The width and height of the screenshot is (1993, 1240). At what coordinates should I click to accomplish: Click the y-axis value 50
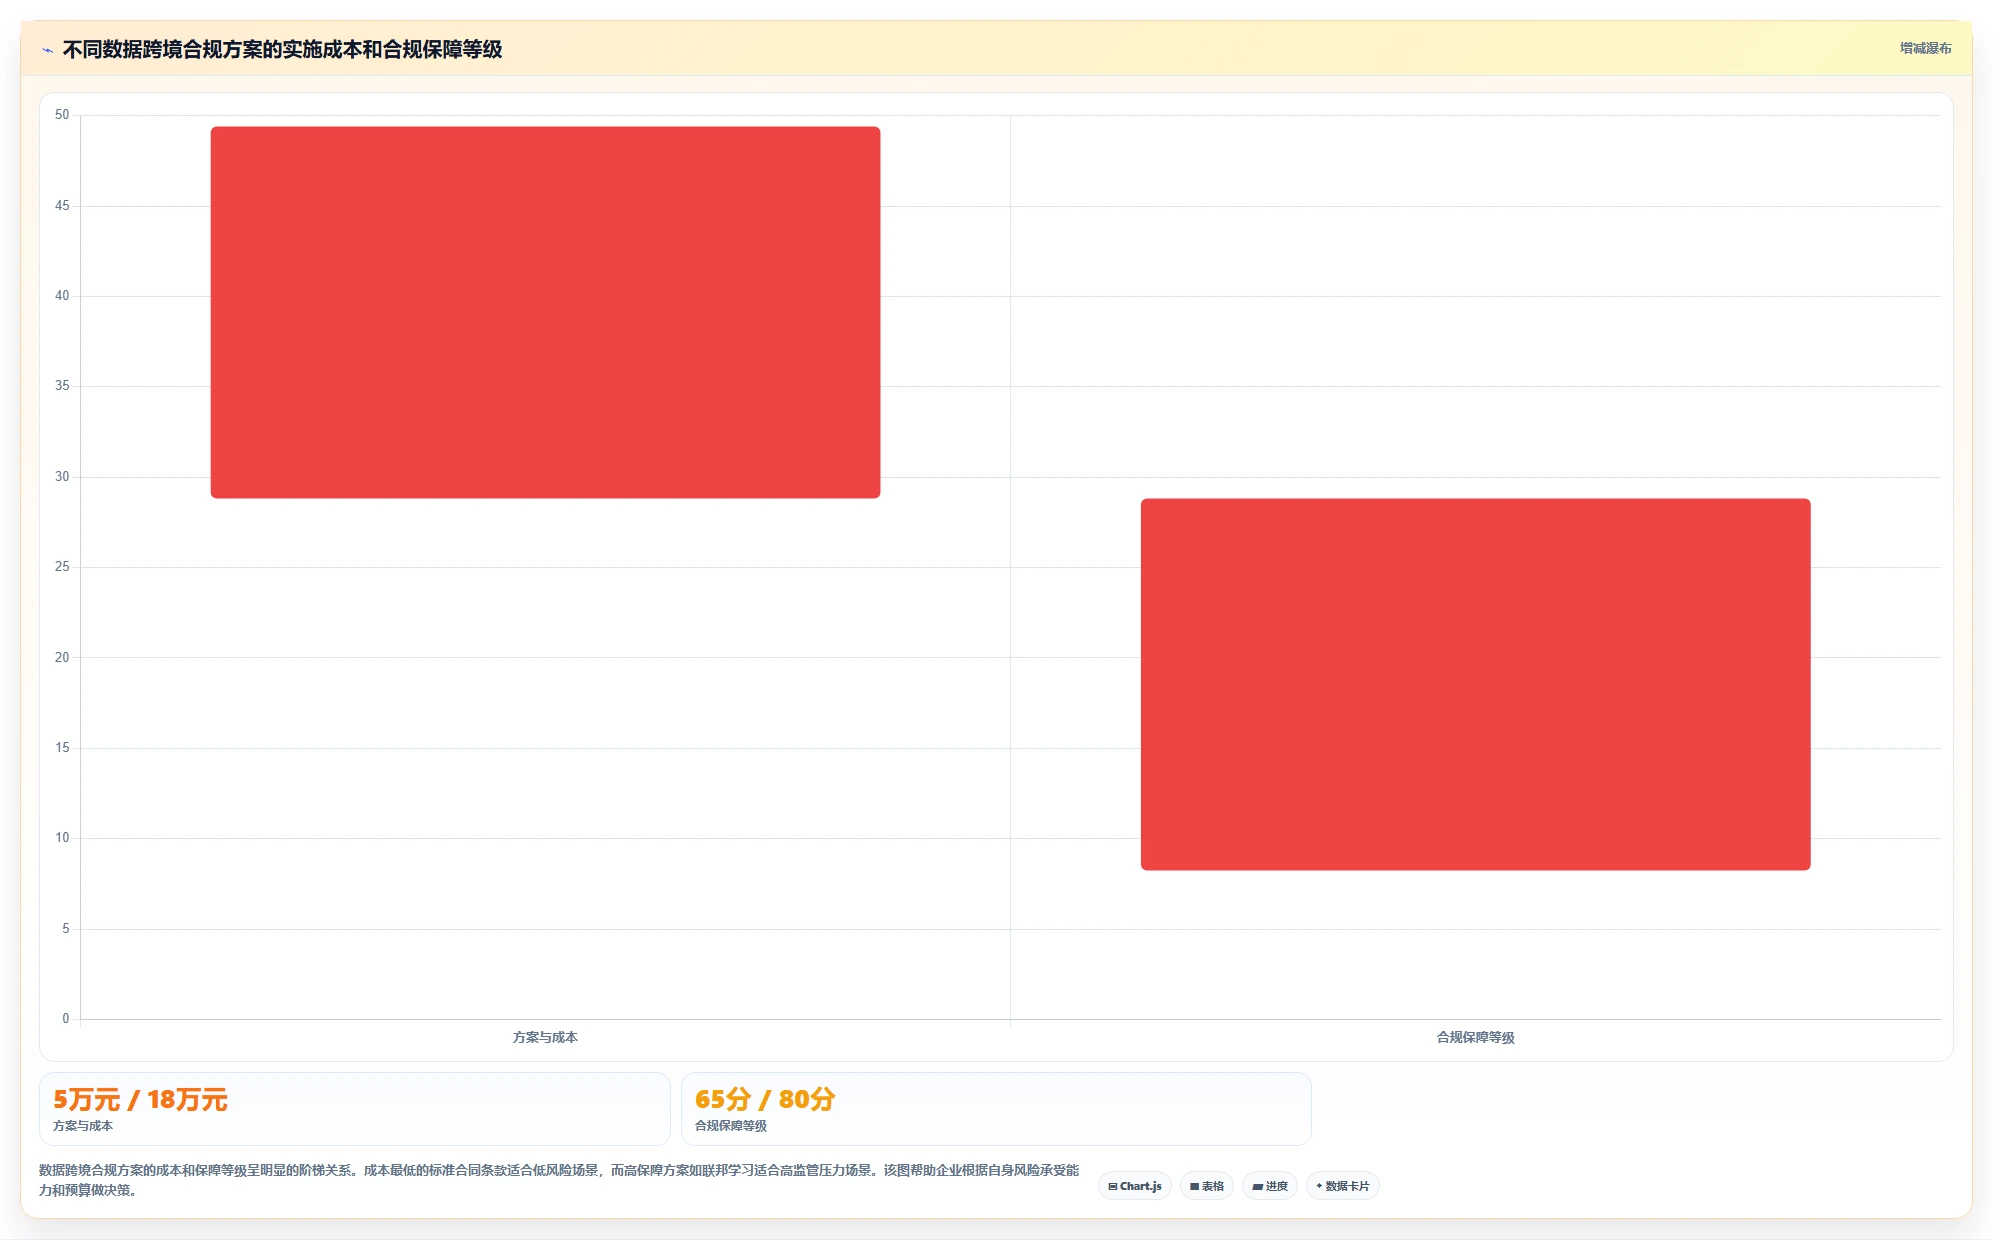(x=62, y=115)
